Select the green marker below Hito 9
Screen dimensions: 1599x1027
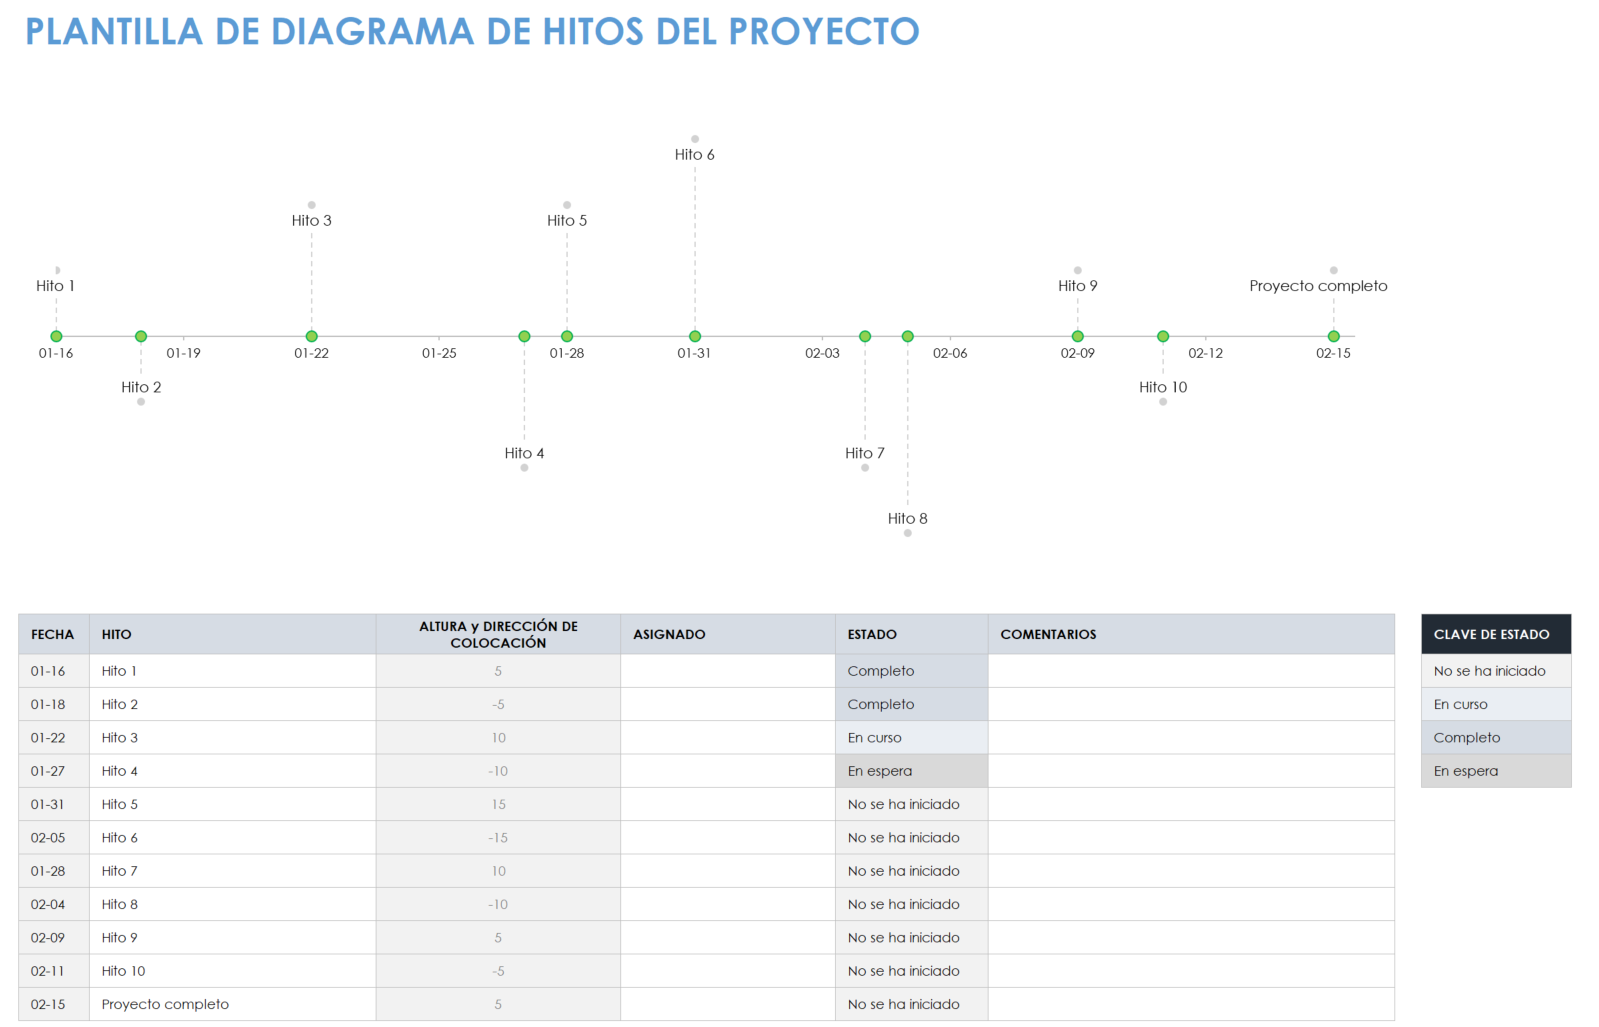click(1078, 336)
